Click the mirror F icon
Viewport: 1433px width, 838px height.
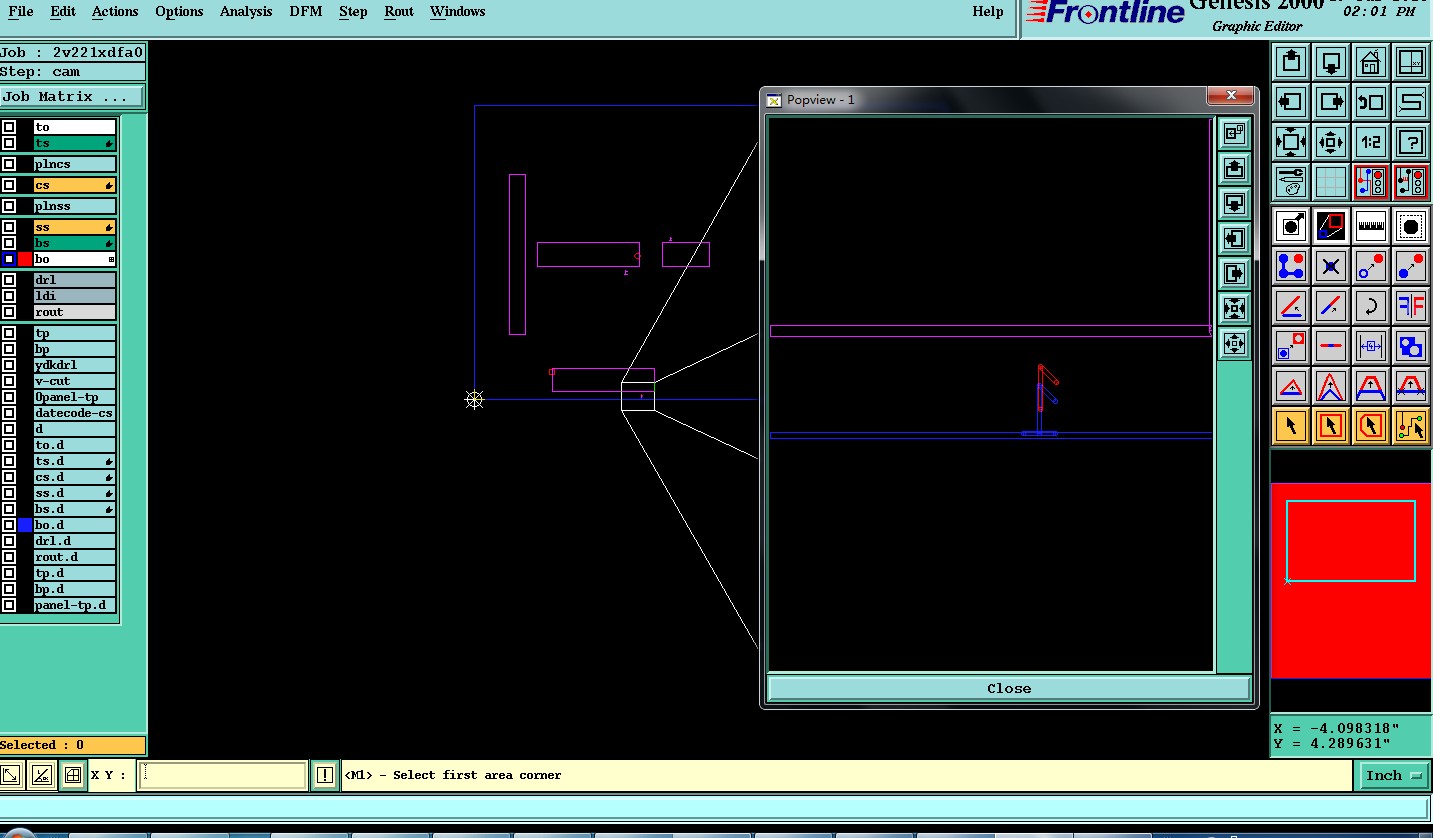tap(1411, 306)
